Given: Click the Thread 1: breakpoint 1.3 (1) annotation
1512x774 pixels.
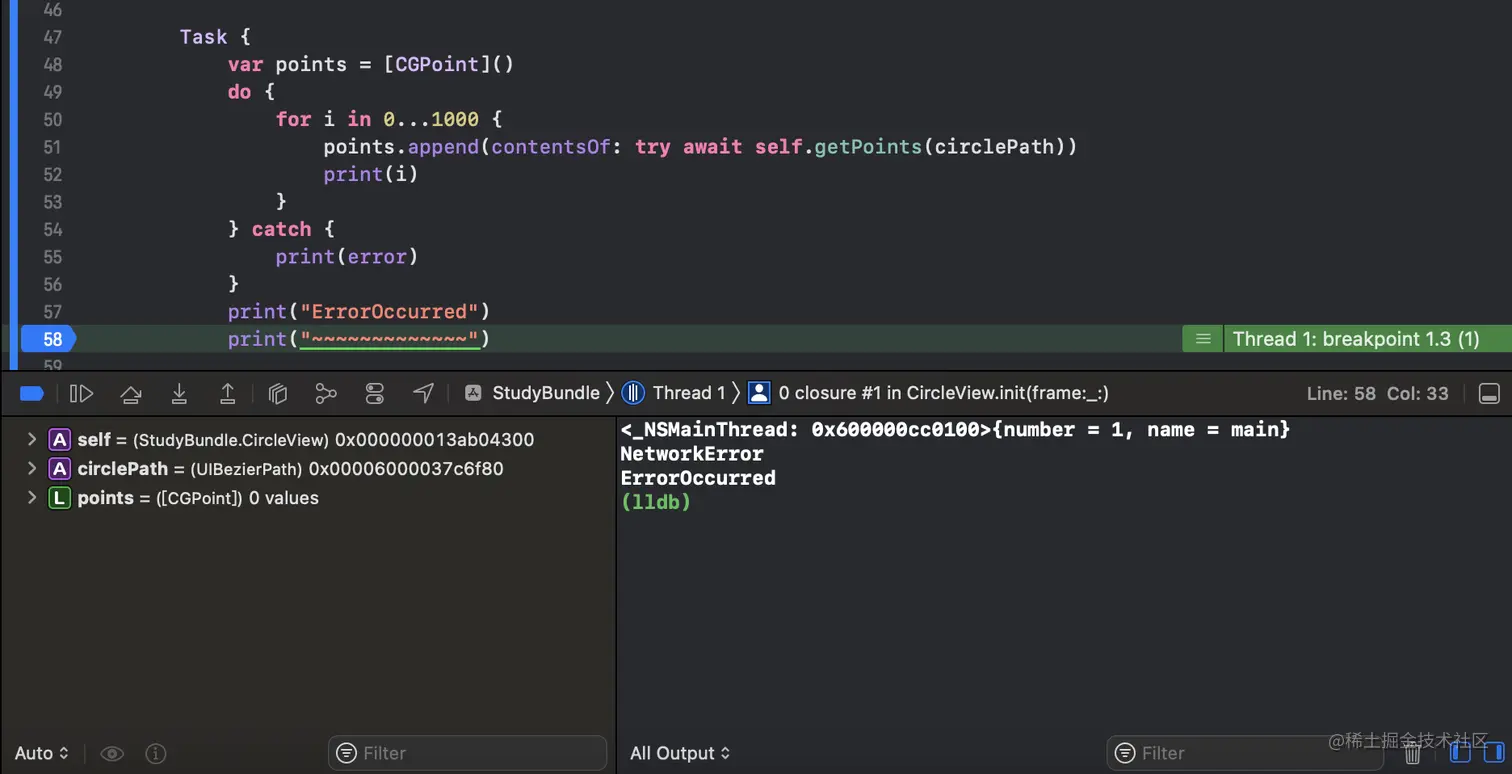Looking at the screenshot, I should click(1356, 339).
